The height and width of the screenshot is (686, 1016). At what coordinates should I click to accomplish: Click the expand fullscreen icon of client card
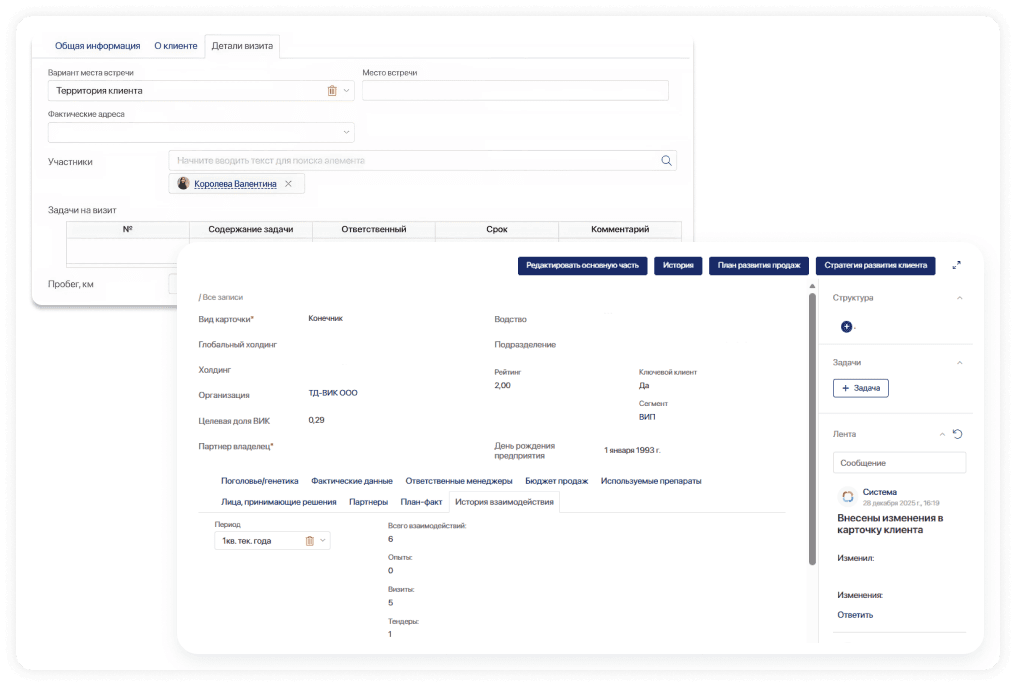click(x=957, y=265)
